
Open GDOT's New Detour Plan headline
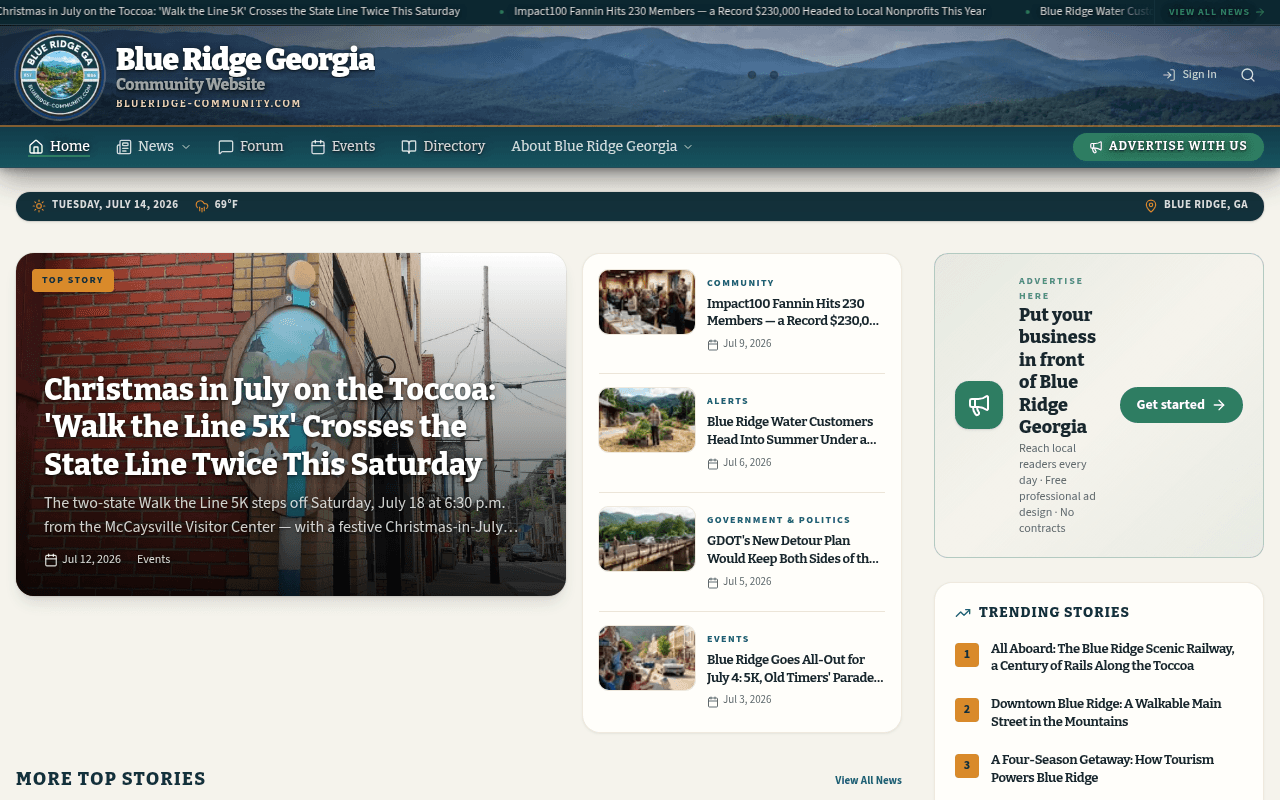point(793,549)
